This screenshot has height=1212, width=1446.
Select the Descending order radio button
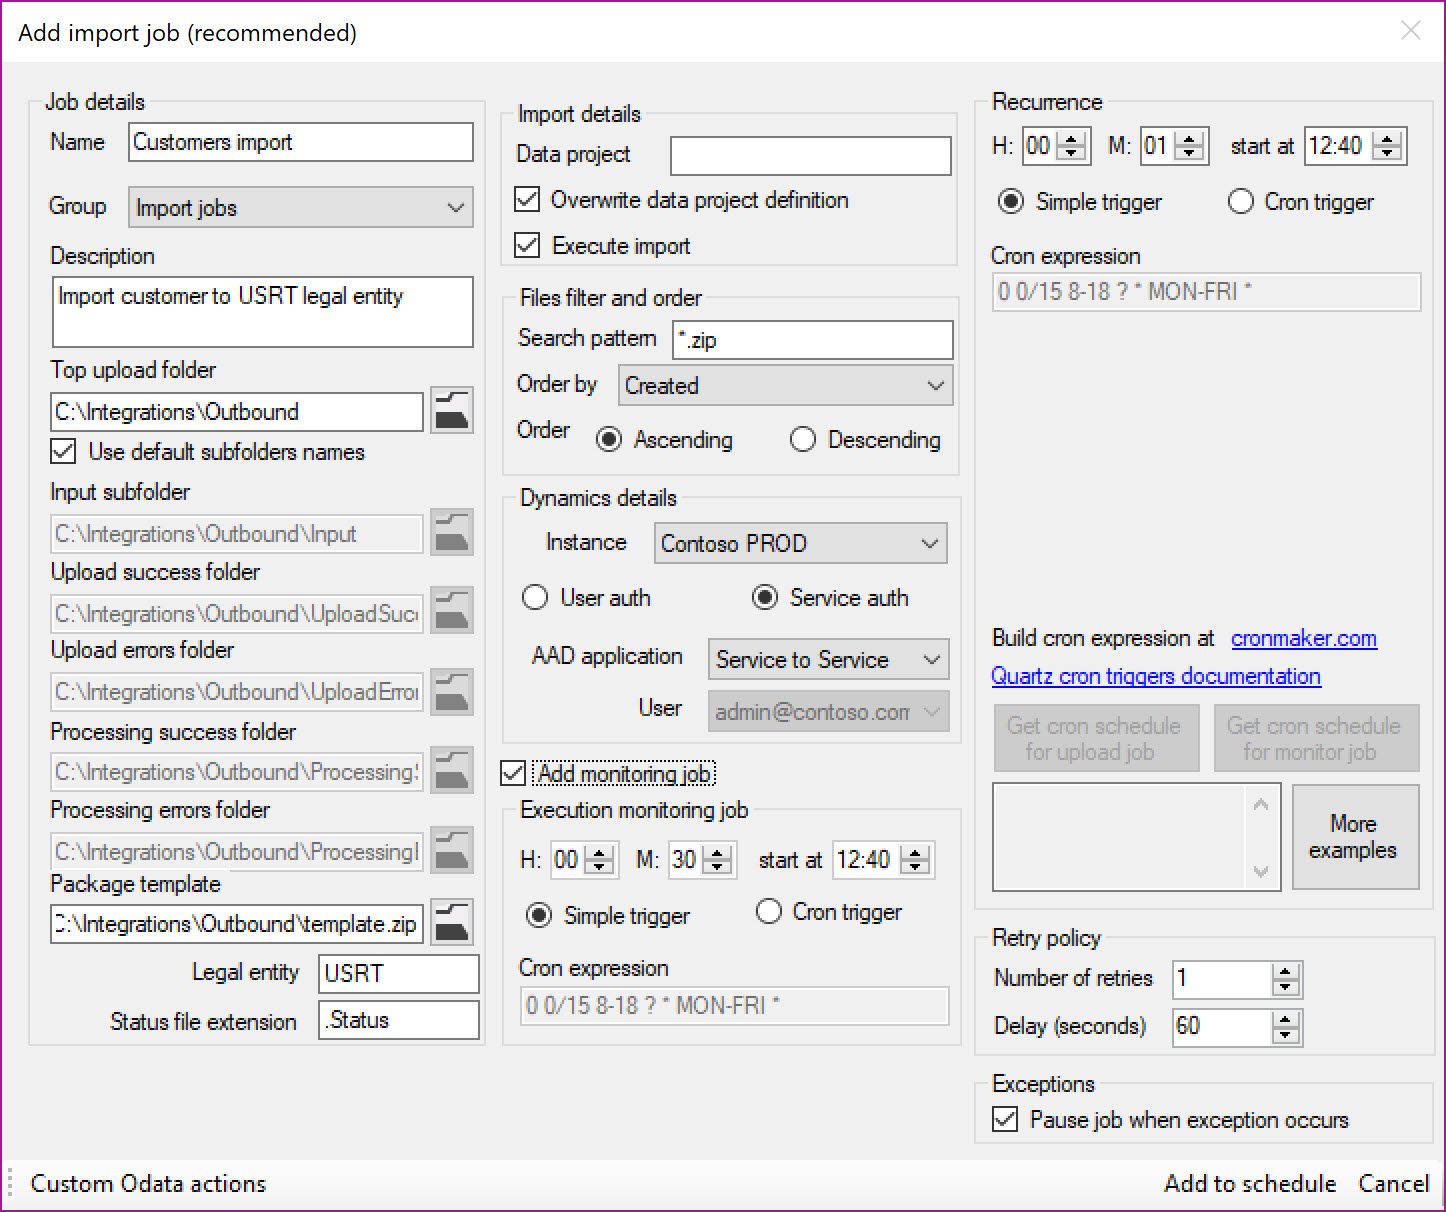803,440
